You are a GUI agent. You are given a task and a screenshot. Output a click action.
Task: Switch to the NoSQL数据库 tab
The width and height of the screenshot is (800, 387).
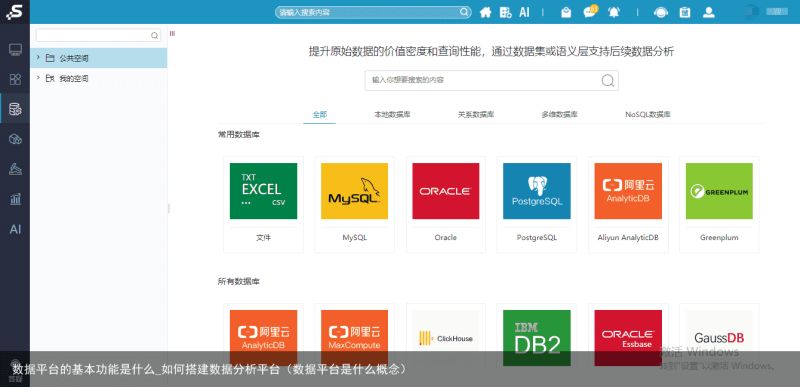tap(648, 115)
